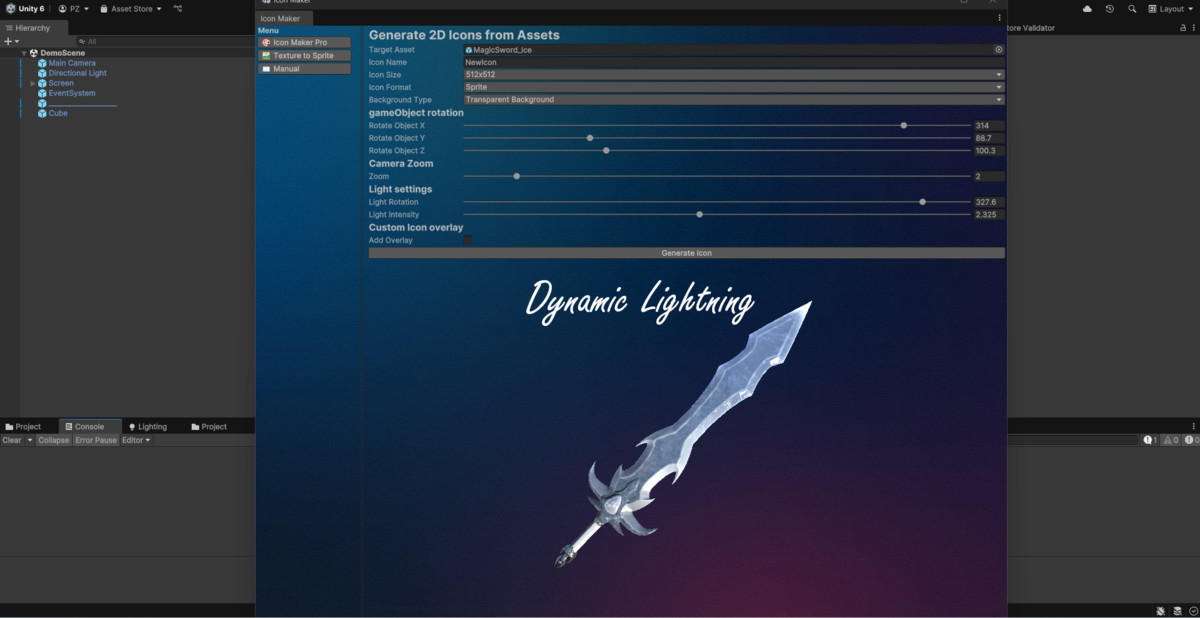
Task: Open the Layout dropdown
Action: click(1169, 9)
